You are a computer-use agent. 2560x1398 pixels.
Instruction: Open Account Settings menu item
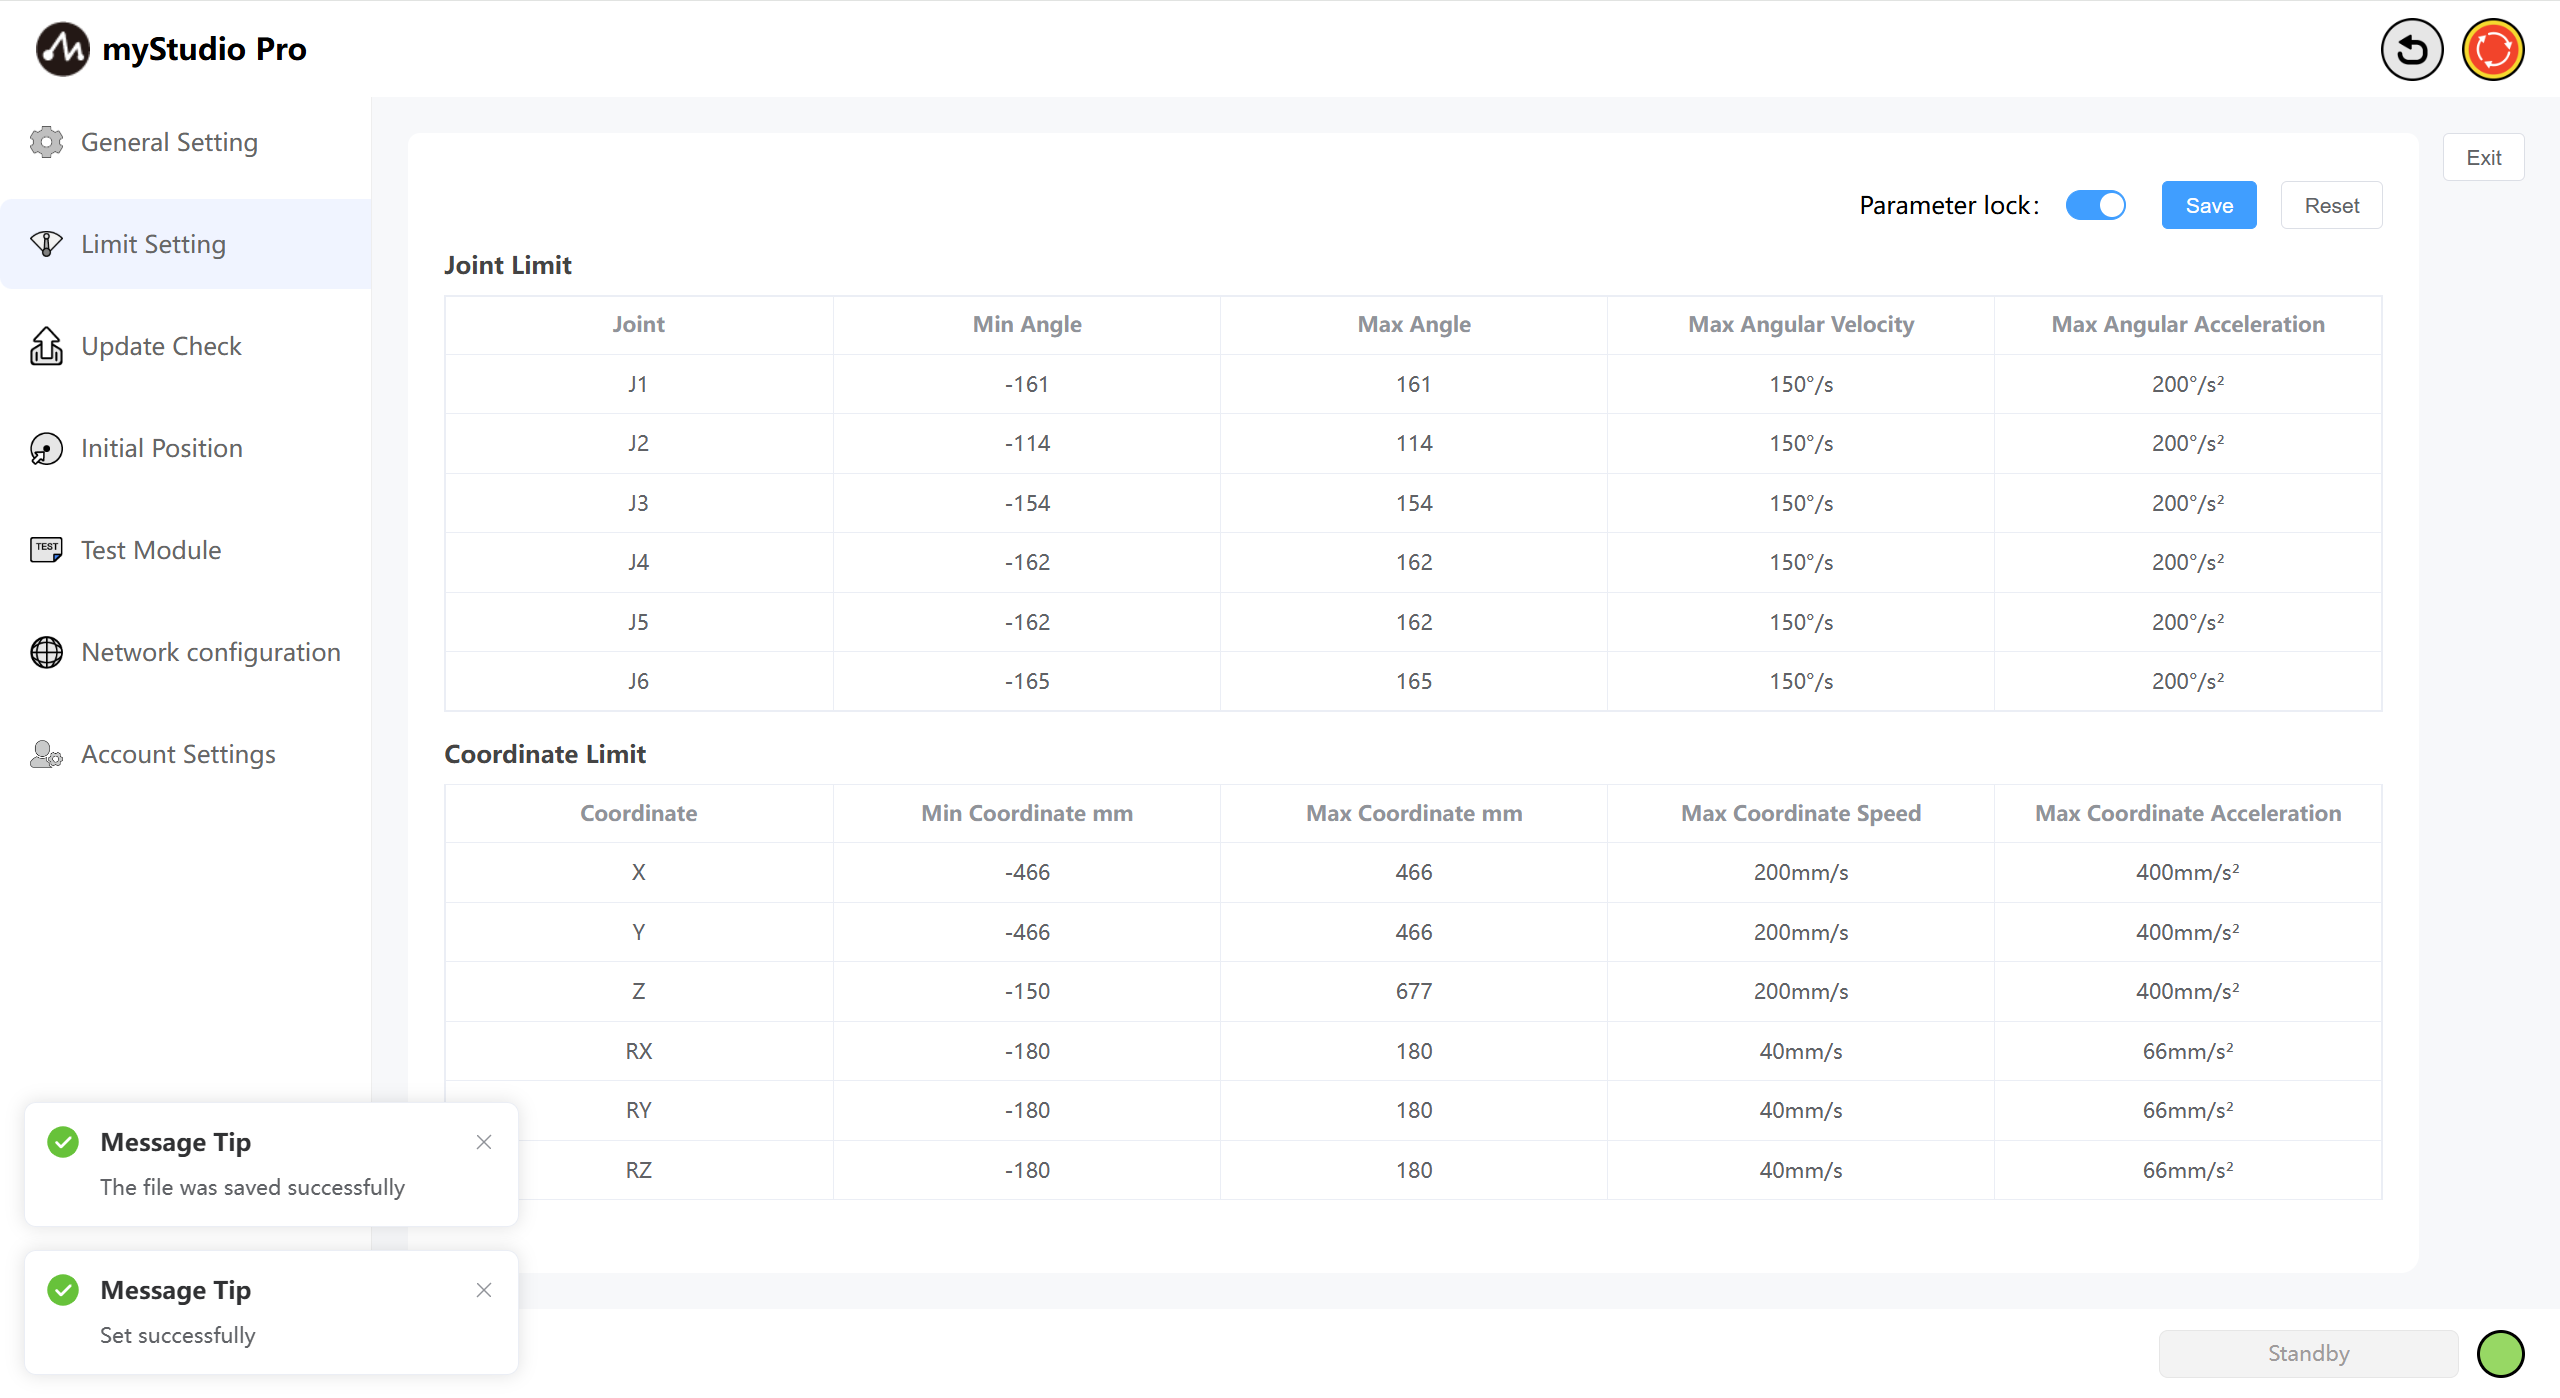pos(178,754)
